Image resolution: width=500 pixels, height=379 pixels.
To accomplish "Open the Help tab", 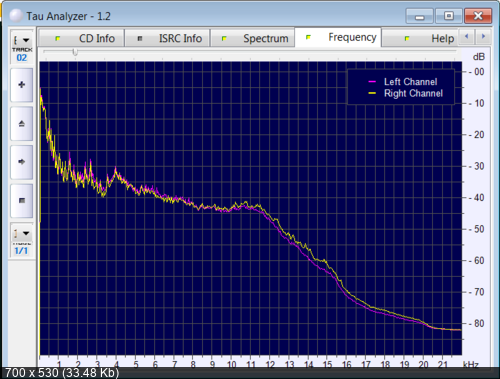I will (x=420, y=38).
